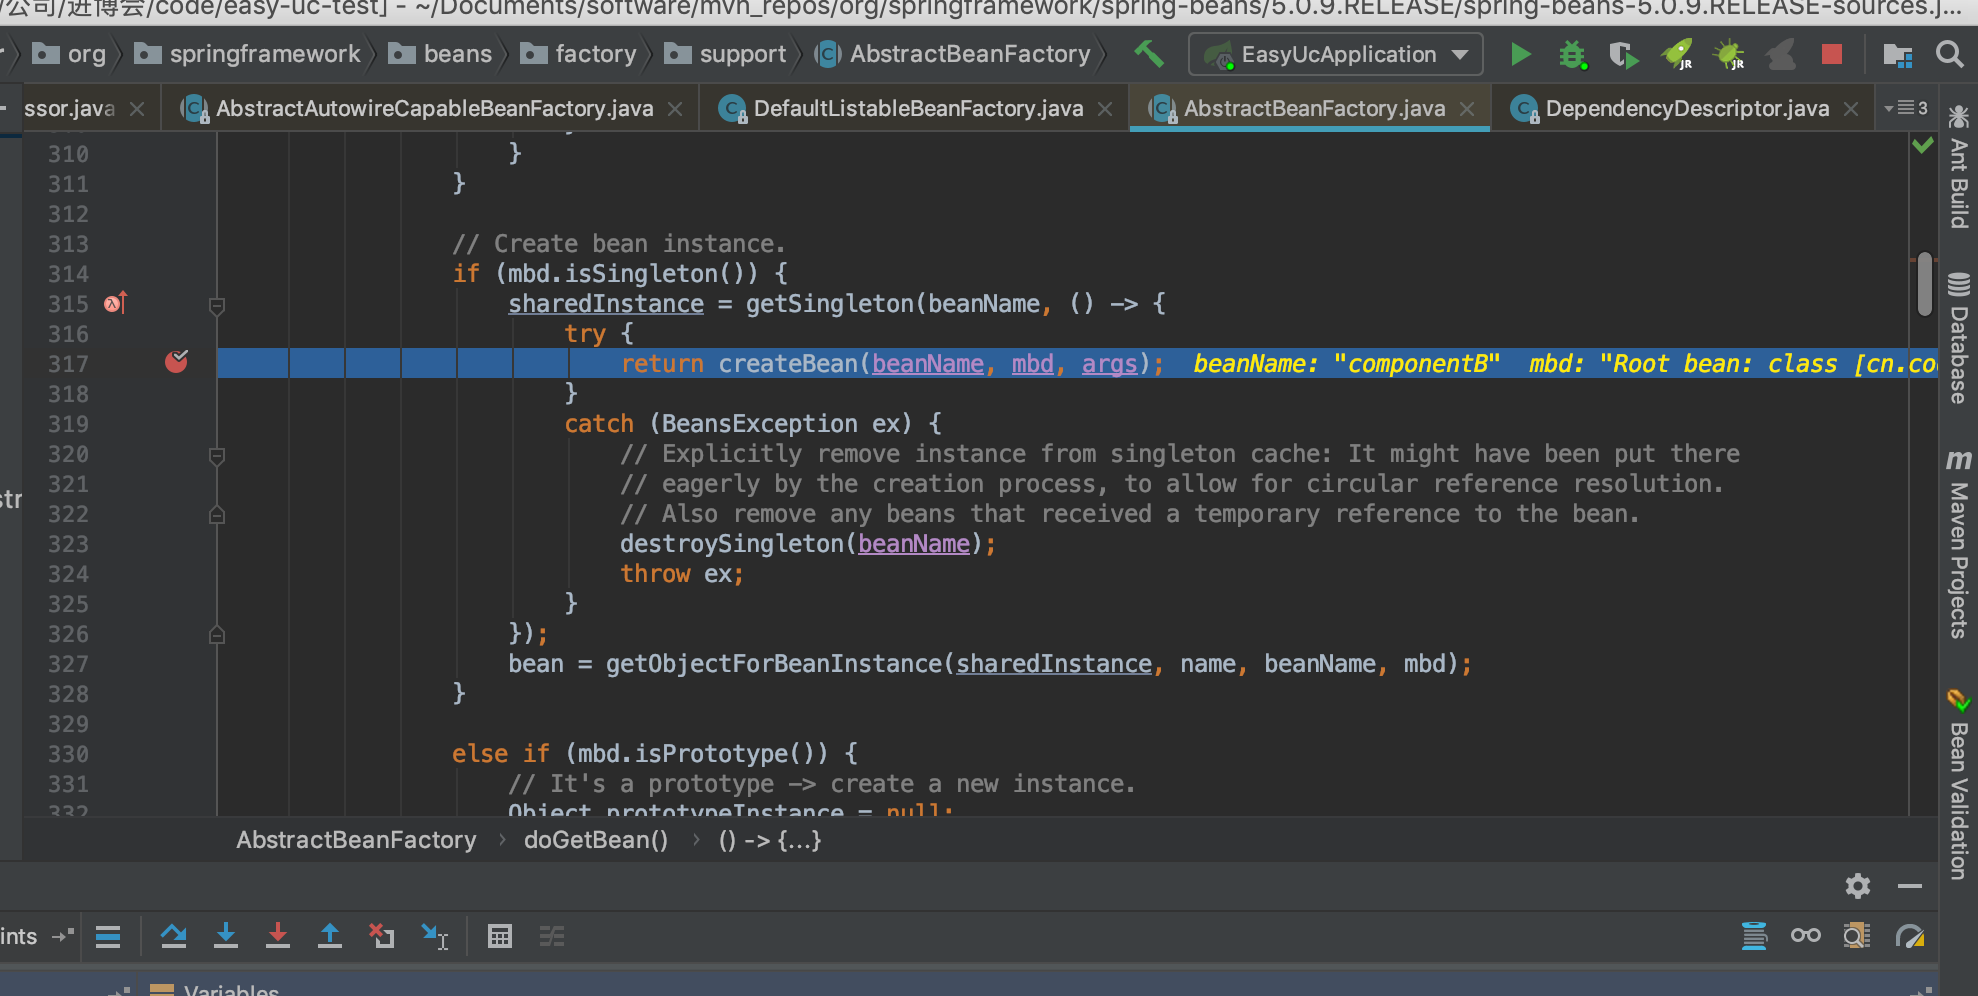
Task: Click the editor vertical scrollbar thumb
Action: click(1924, 284)
